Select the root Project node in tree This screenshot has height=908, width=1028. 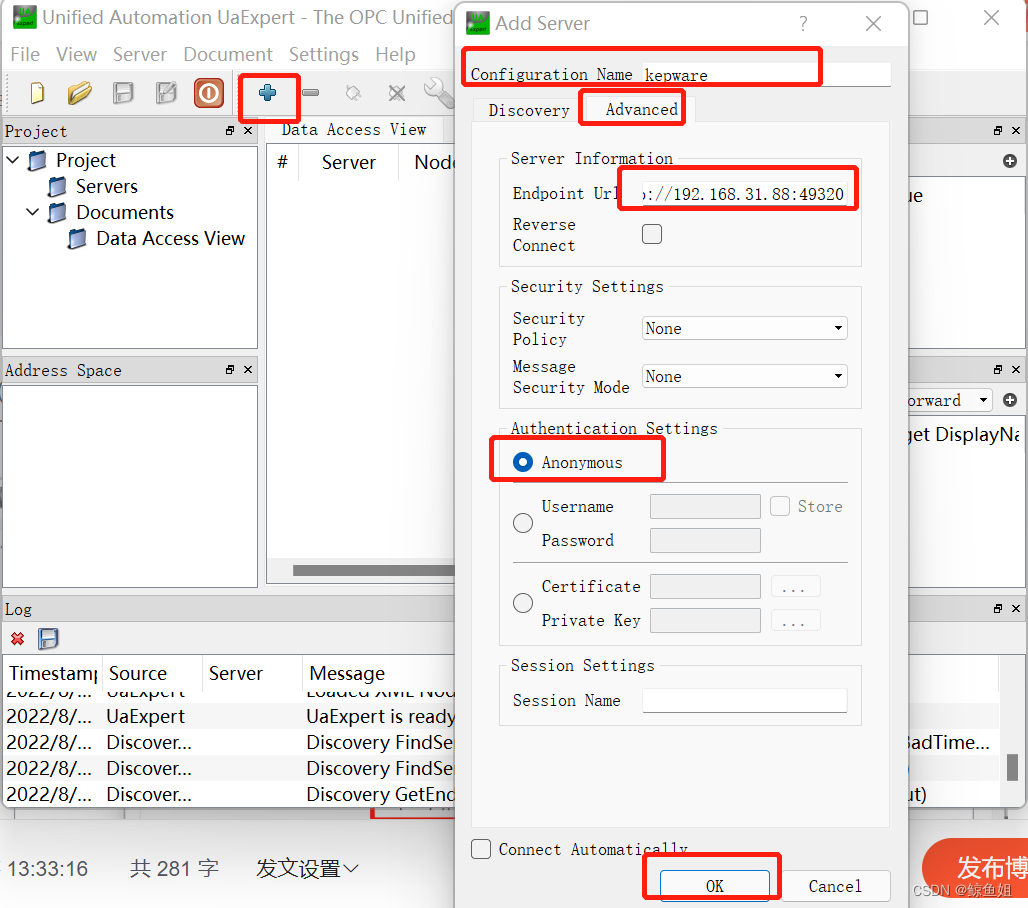coord(85,160)
